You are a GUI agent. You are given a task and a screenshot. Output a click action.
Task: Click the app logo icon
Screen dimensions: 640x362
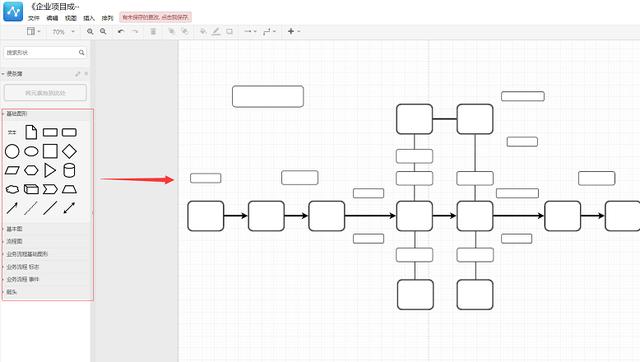click(x=13, y=11)
